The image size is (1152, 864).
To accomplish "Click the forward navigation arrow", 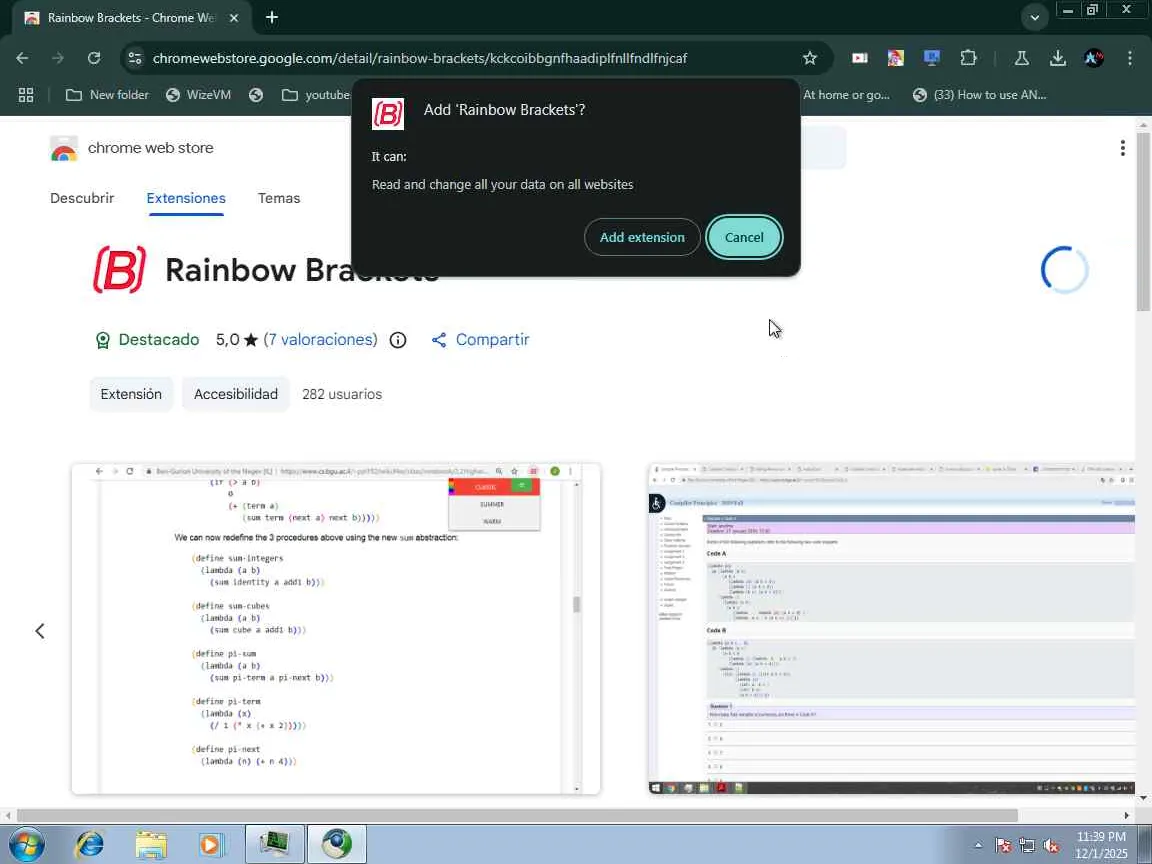I will [x=58, y=58].
